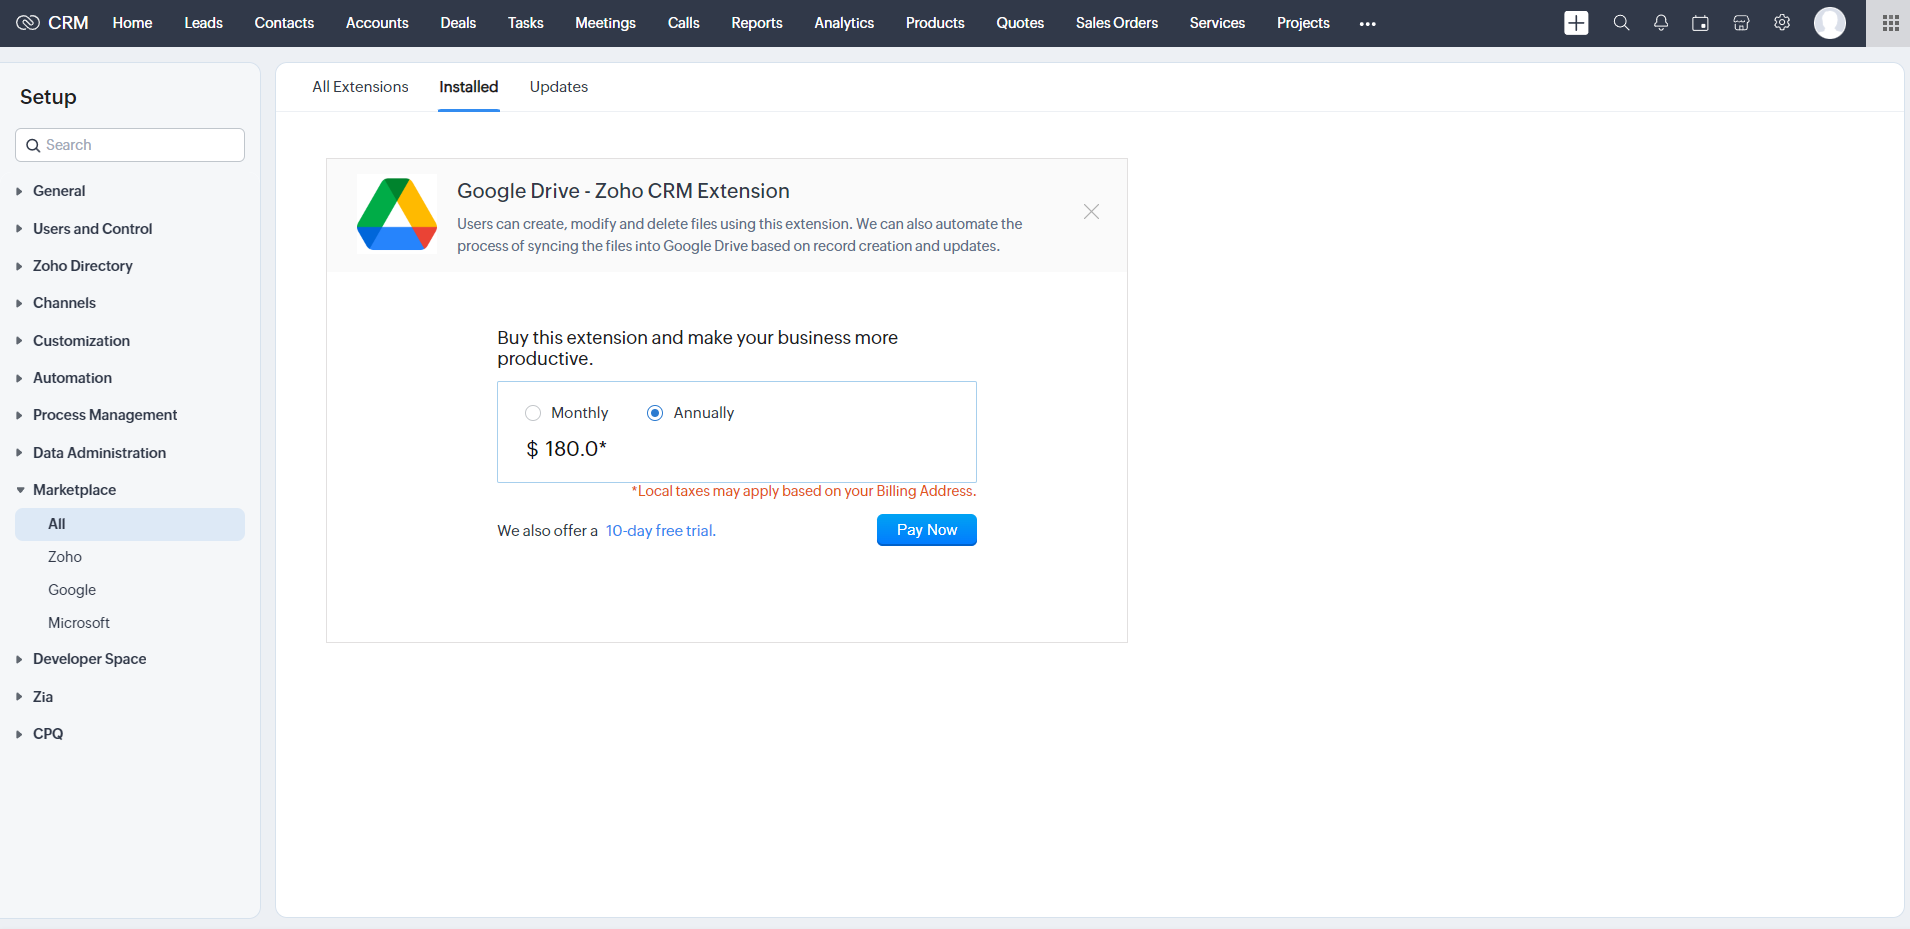The image size is (1910, 929).
Task: Switch to the Updates tab
Action: tap(559, 87)
